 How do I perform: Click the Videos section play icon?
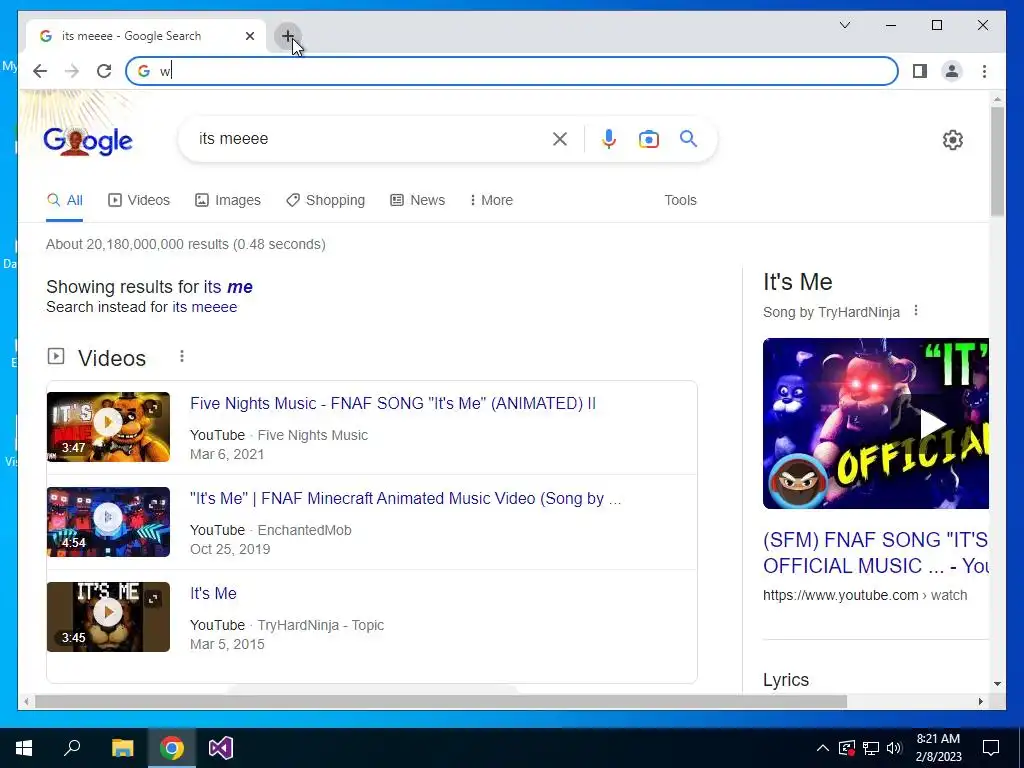(56, 357)
